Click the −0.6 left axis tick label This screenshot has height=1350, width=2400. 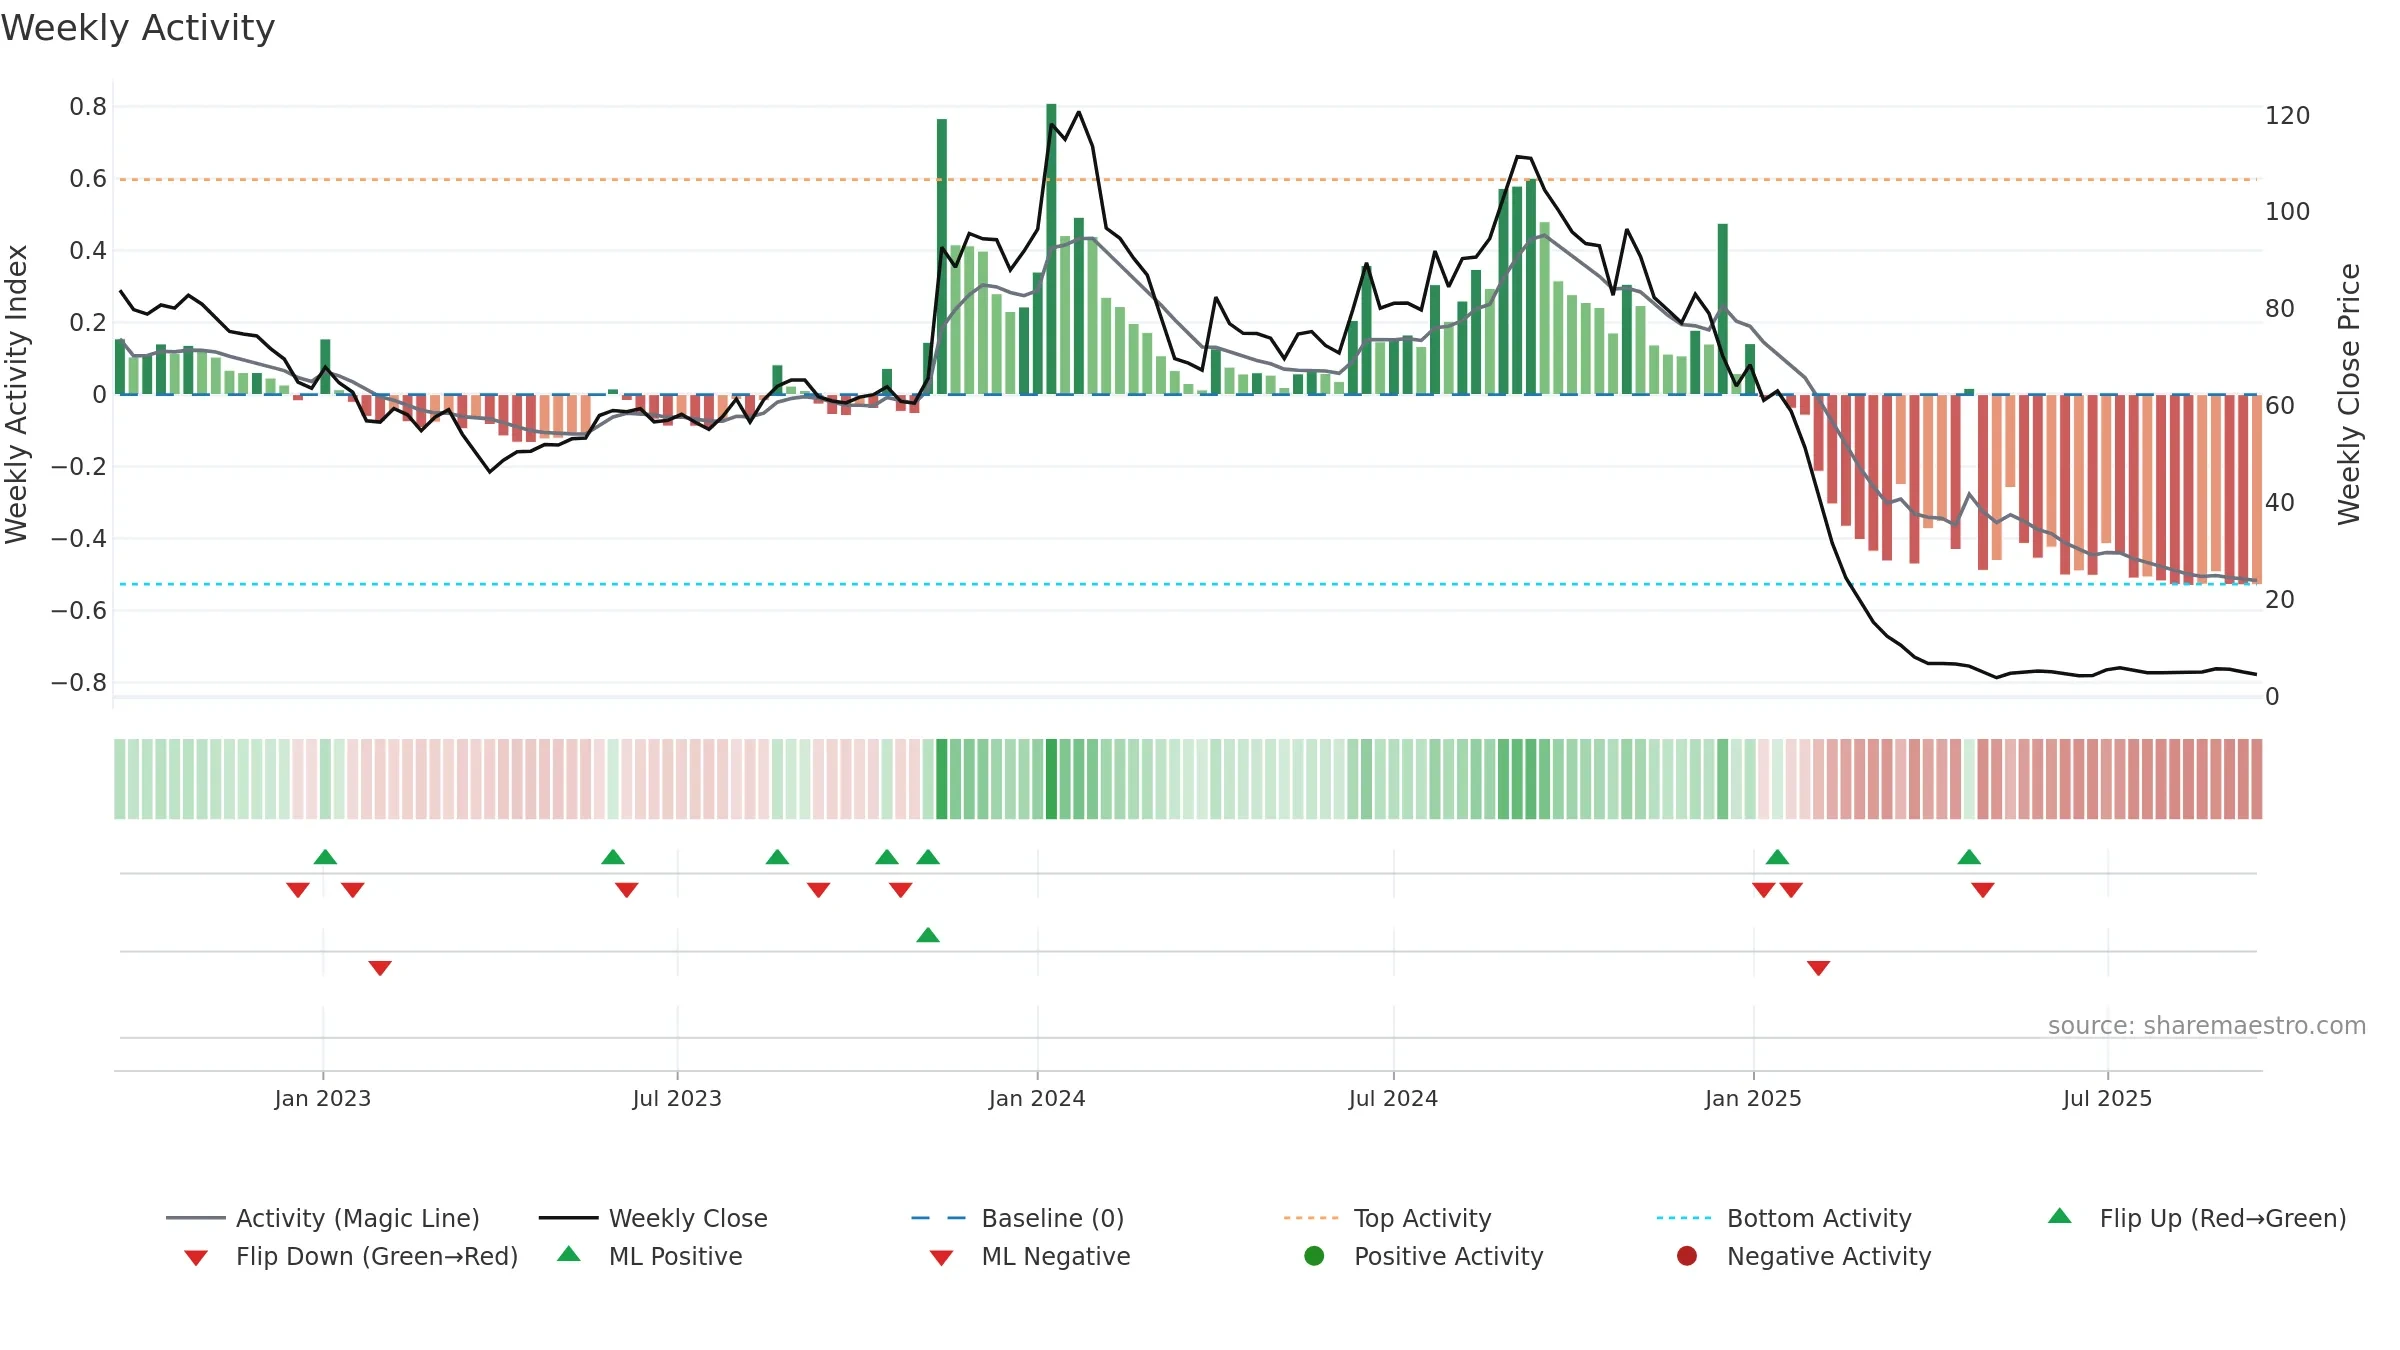(79, 610)
